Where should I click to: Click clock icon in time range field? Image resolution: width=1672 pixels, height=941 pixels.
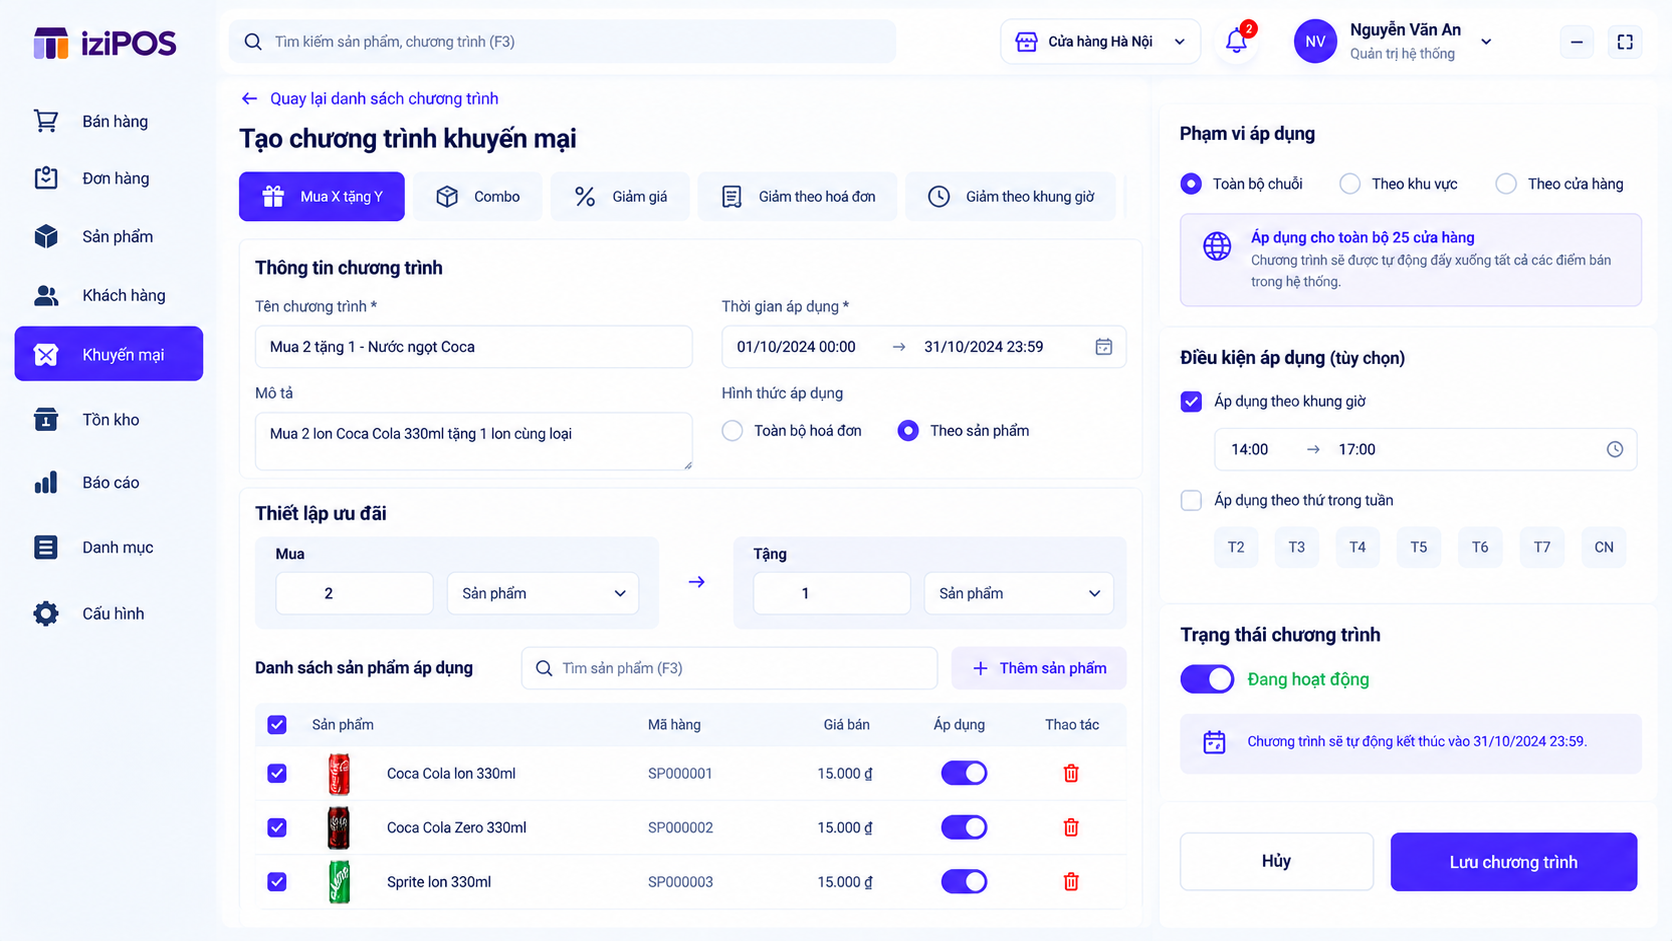click(x=1615, y=449)
